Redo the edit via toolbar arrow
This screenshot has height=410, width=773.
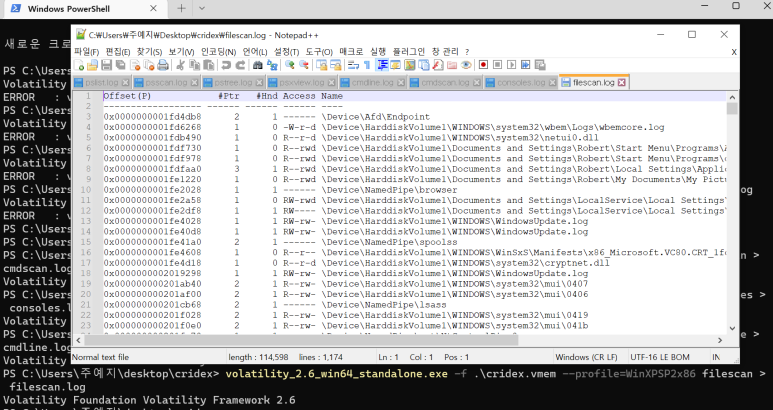click(x=241, y=65)
